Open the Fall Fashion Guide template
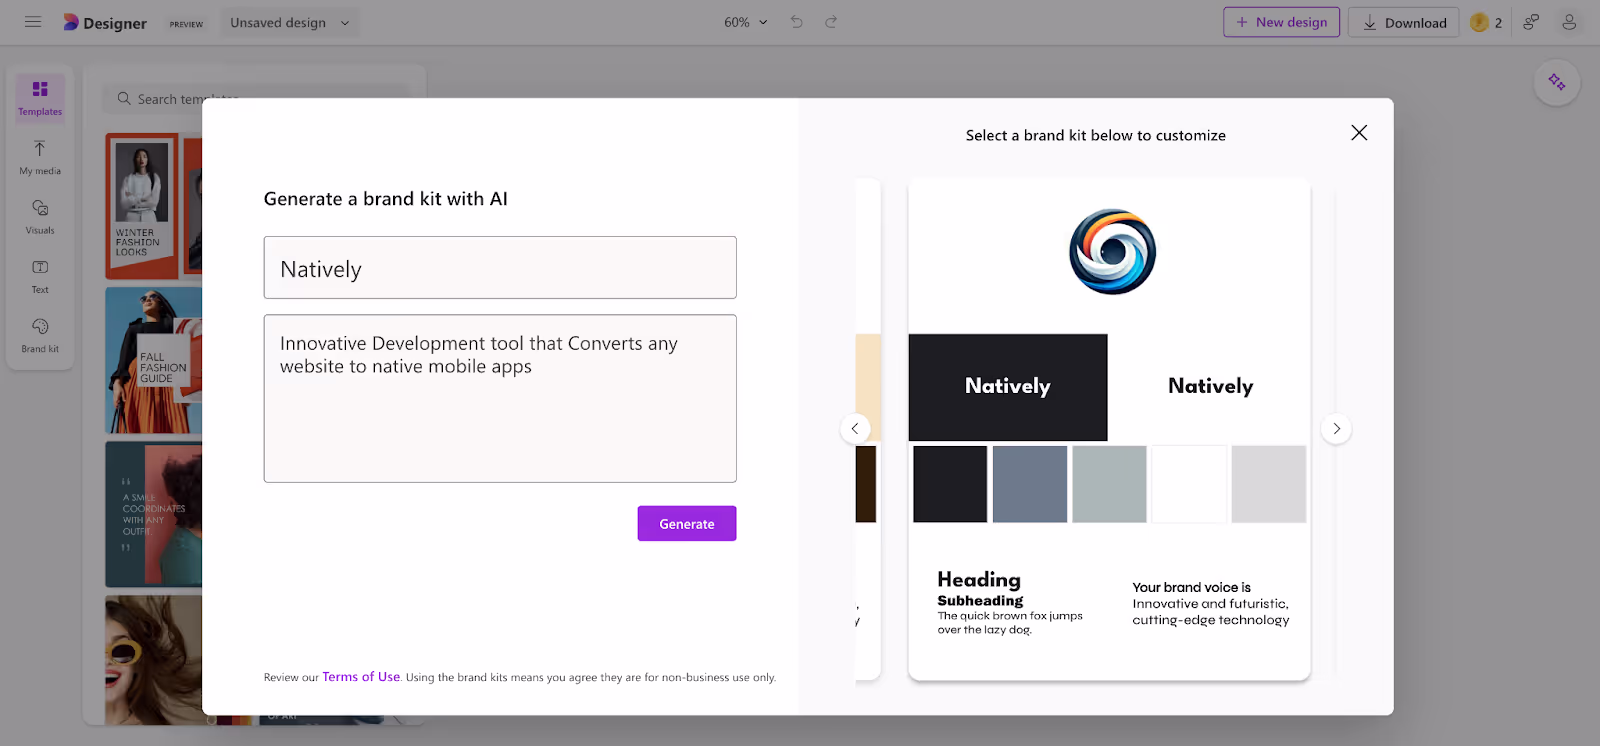This screenshot has width=1600, height=746. coord(154,361)
